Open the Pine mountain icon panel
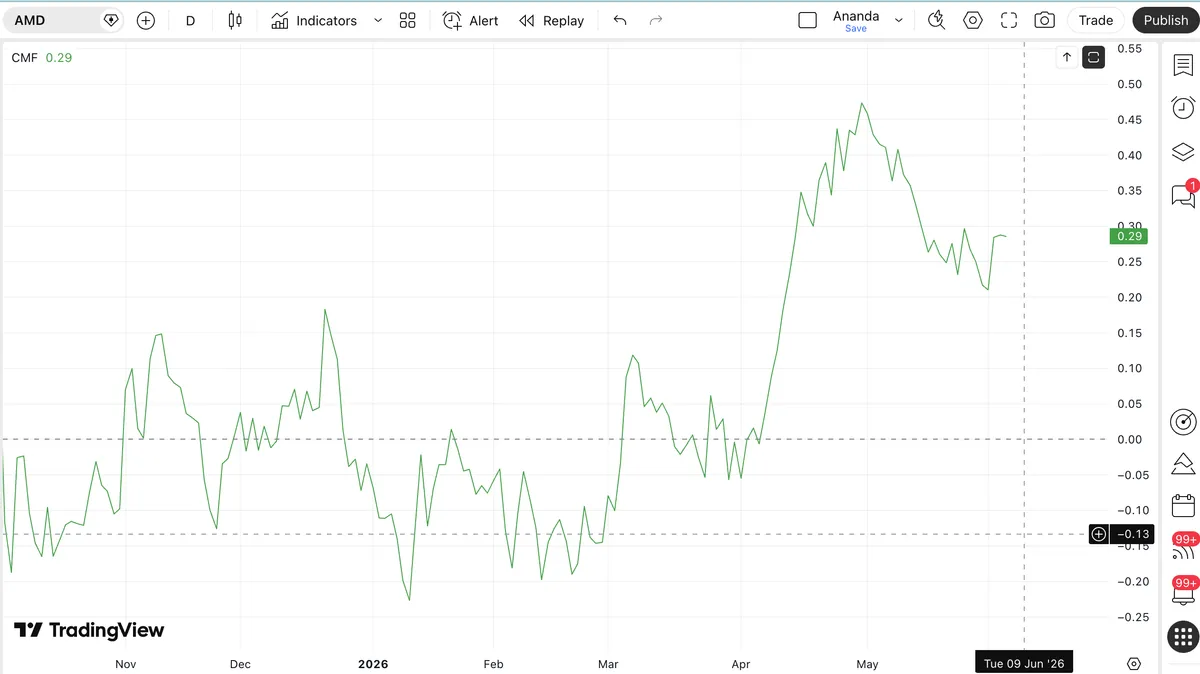The height and width of the screenshot is (674, 1200). coord(1183,464)
